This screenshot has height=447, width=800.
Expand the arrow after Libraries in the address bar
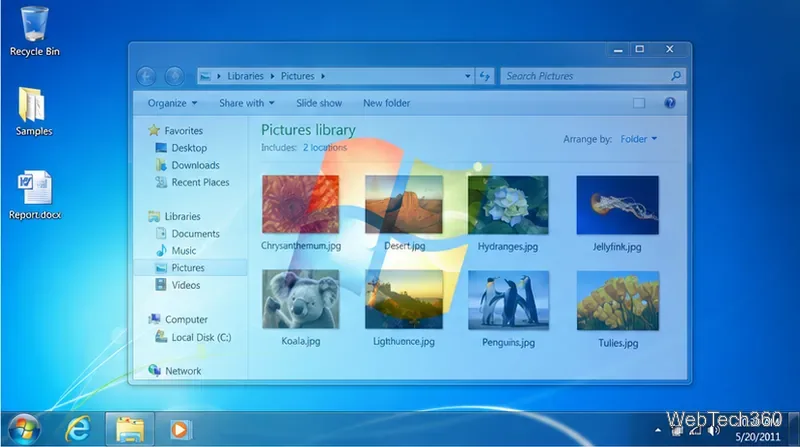(x=272, y=76)
